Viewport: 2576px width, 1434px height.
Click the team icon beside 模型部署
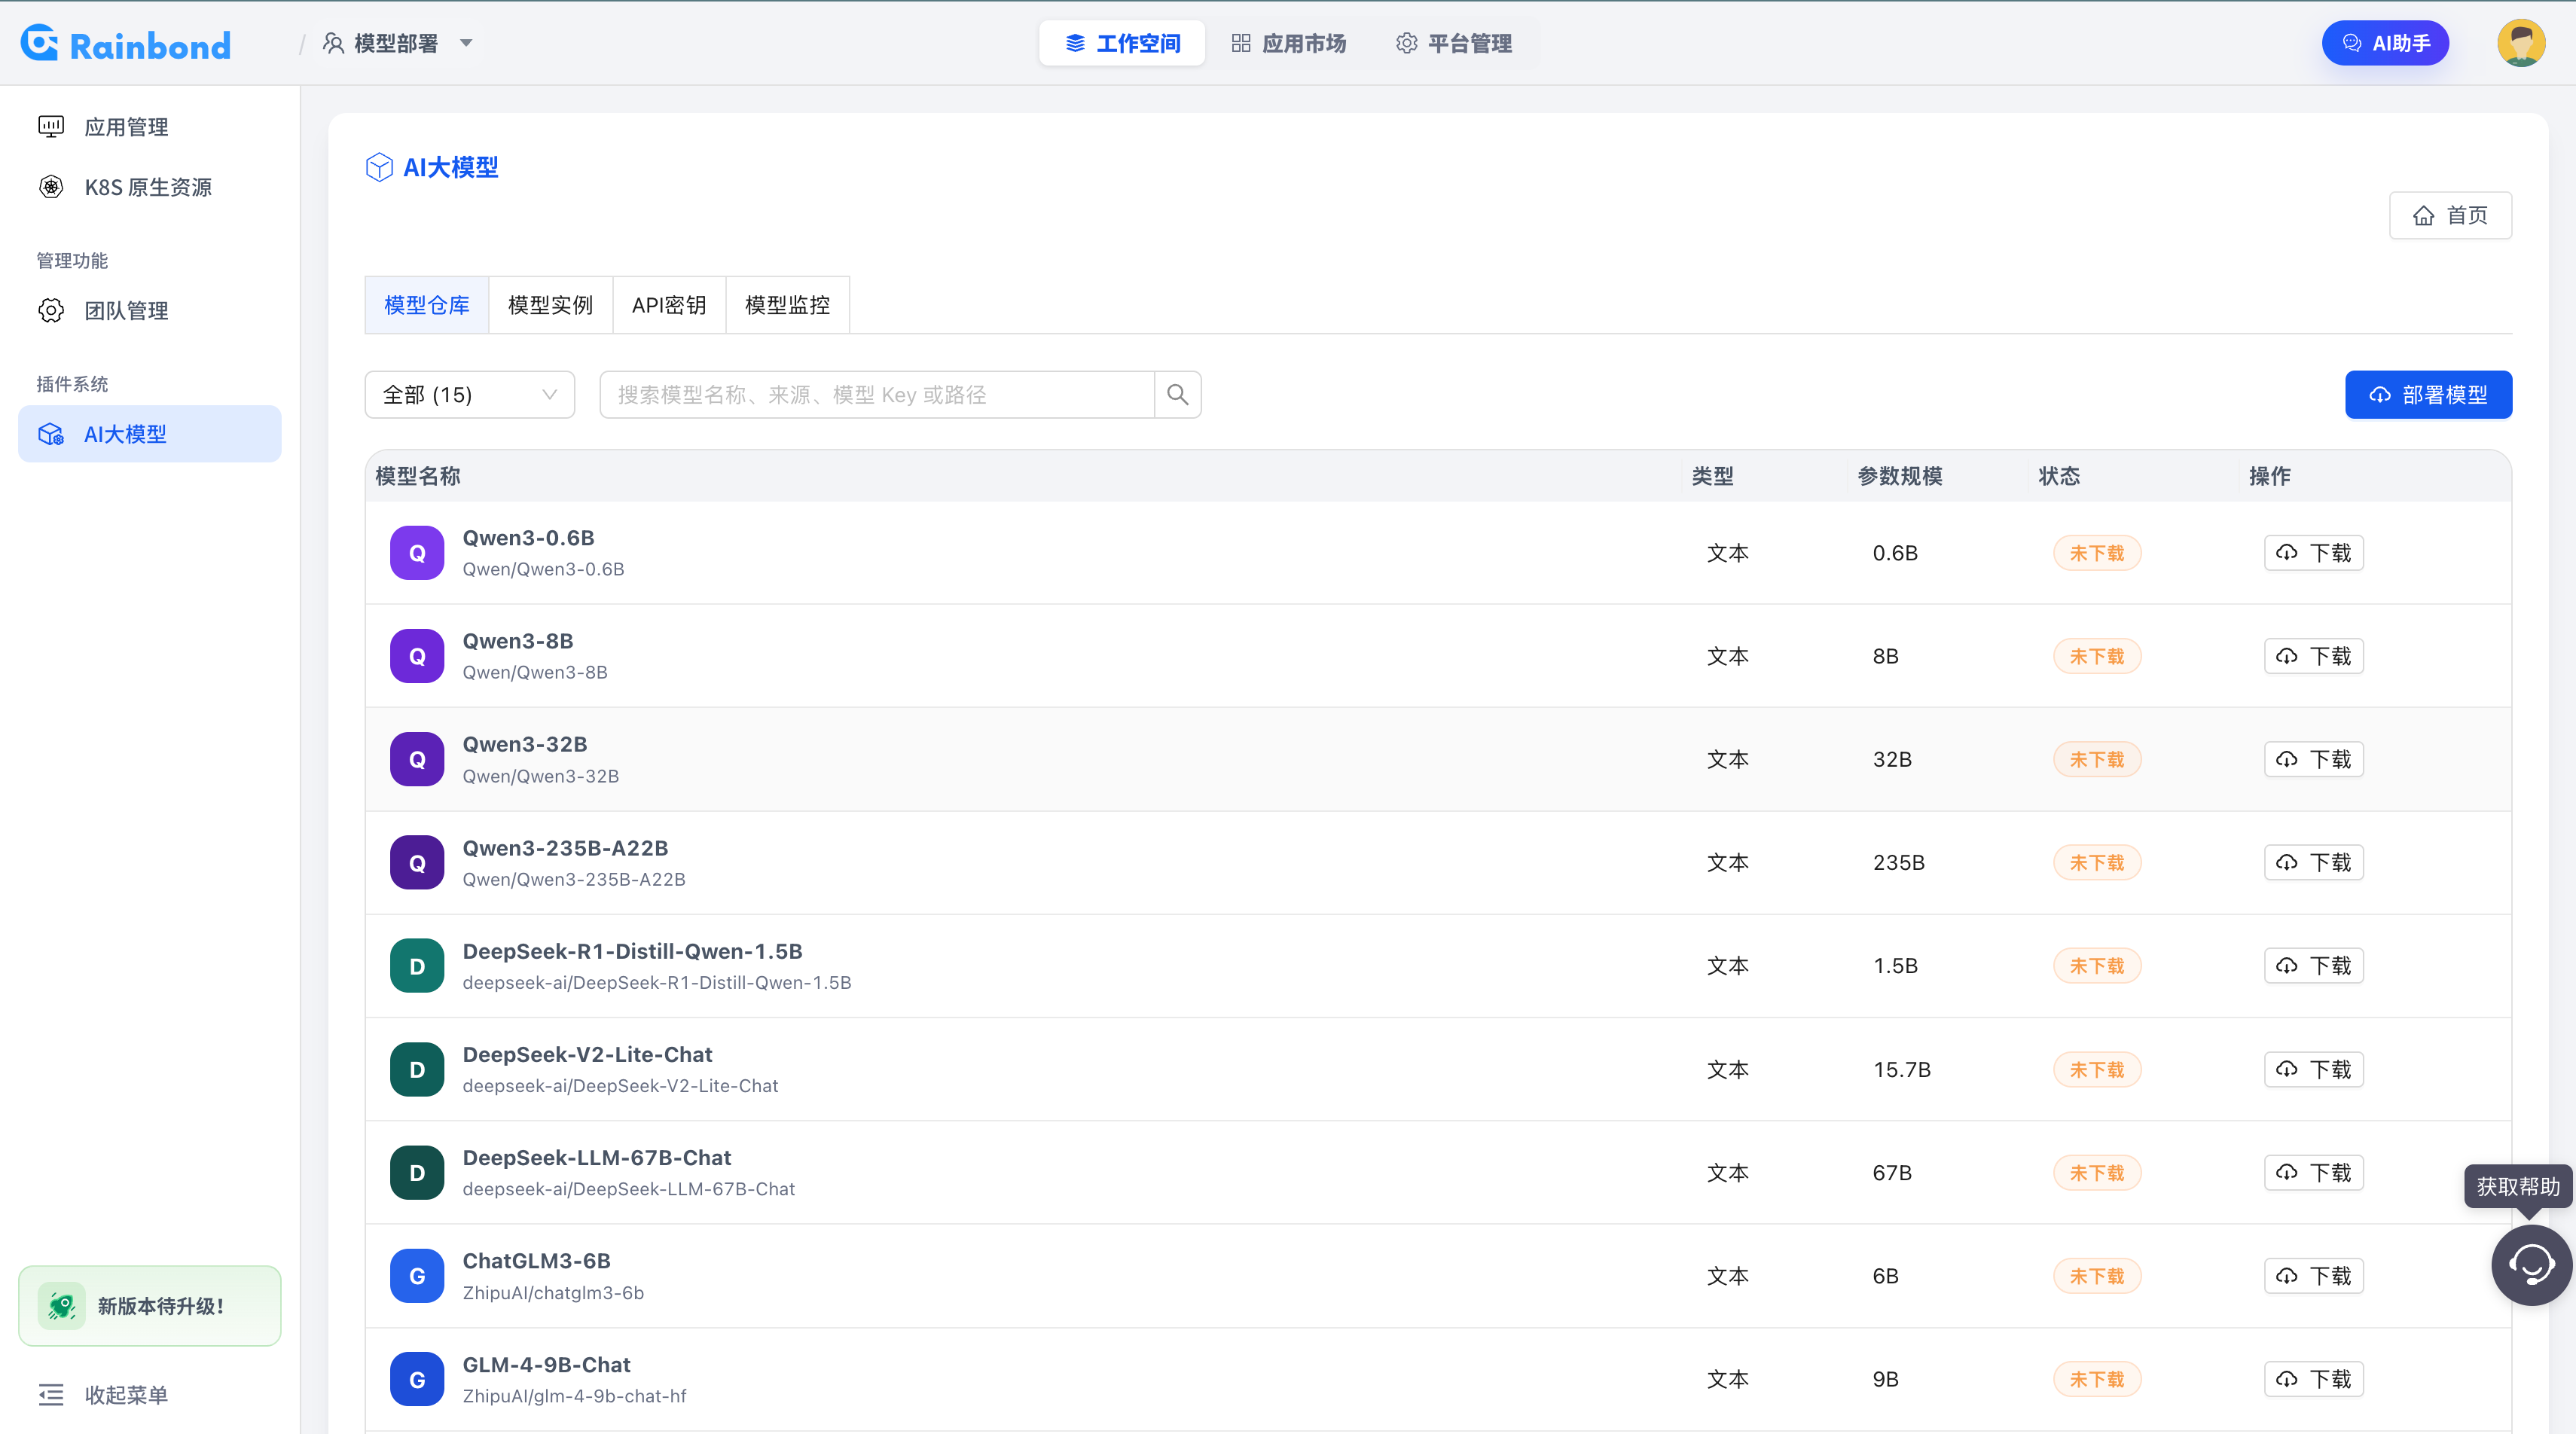(x=334, y=43)
